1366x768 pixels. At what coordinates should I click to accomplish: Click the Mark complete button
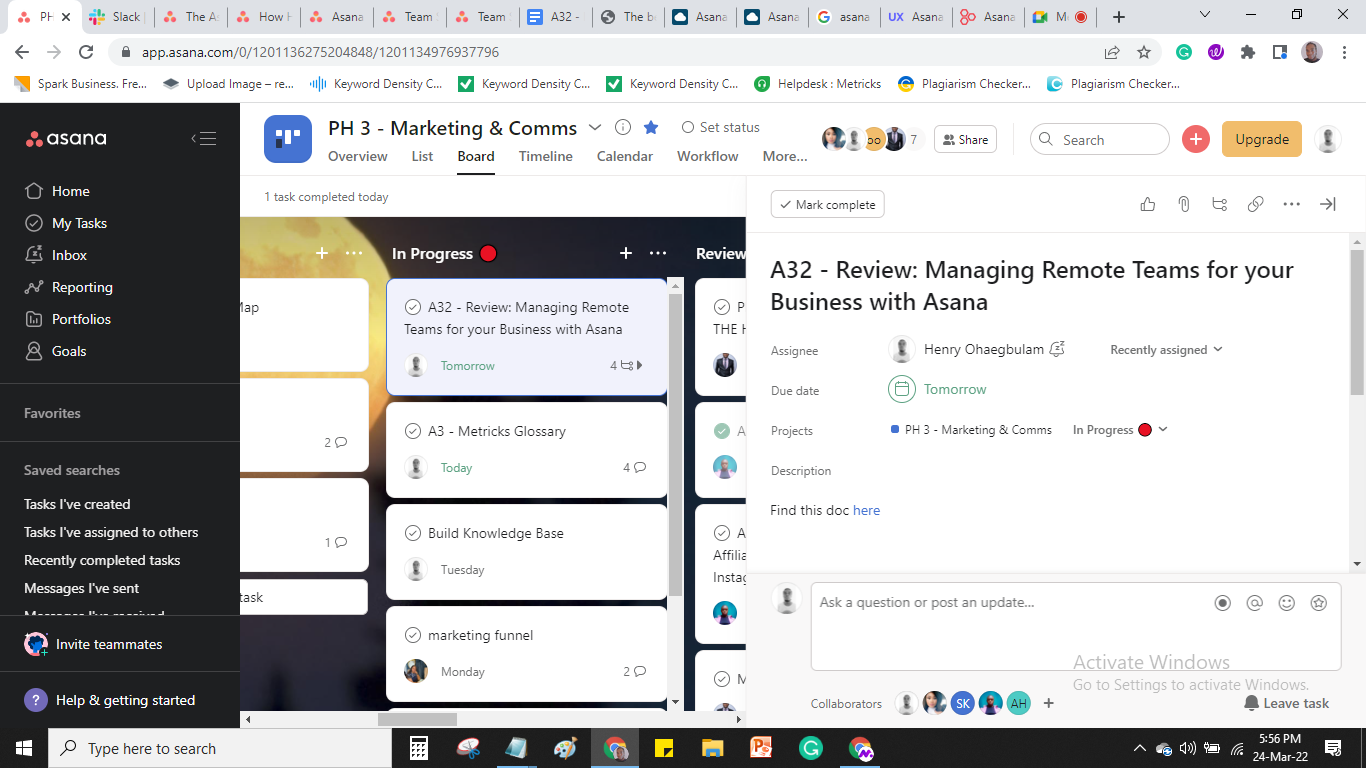[828, 204]
